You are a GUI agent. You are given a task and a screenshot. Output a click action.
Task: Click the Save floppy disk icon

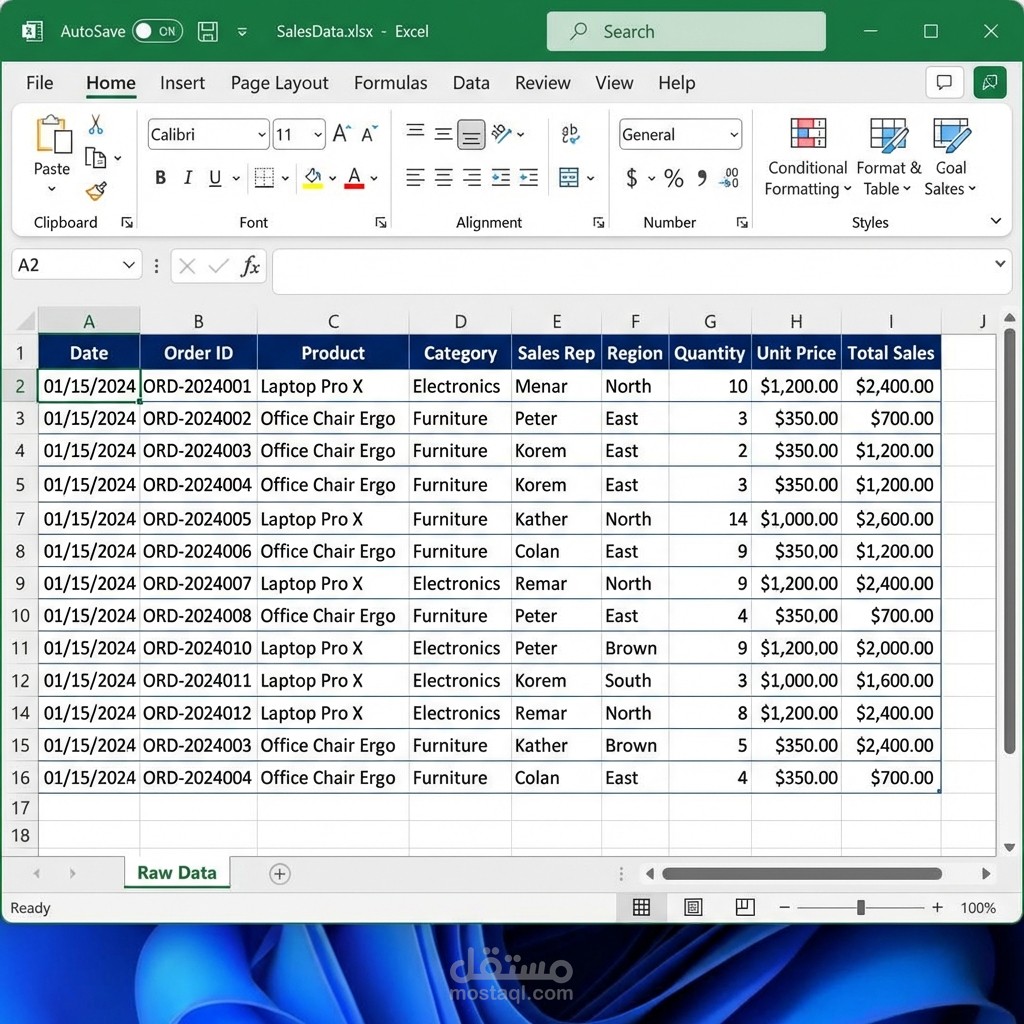(208, 31)
